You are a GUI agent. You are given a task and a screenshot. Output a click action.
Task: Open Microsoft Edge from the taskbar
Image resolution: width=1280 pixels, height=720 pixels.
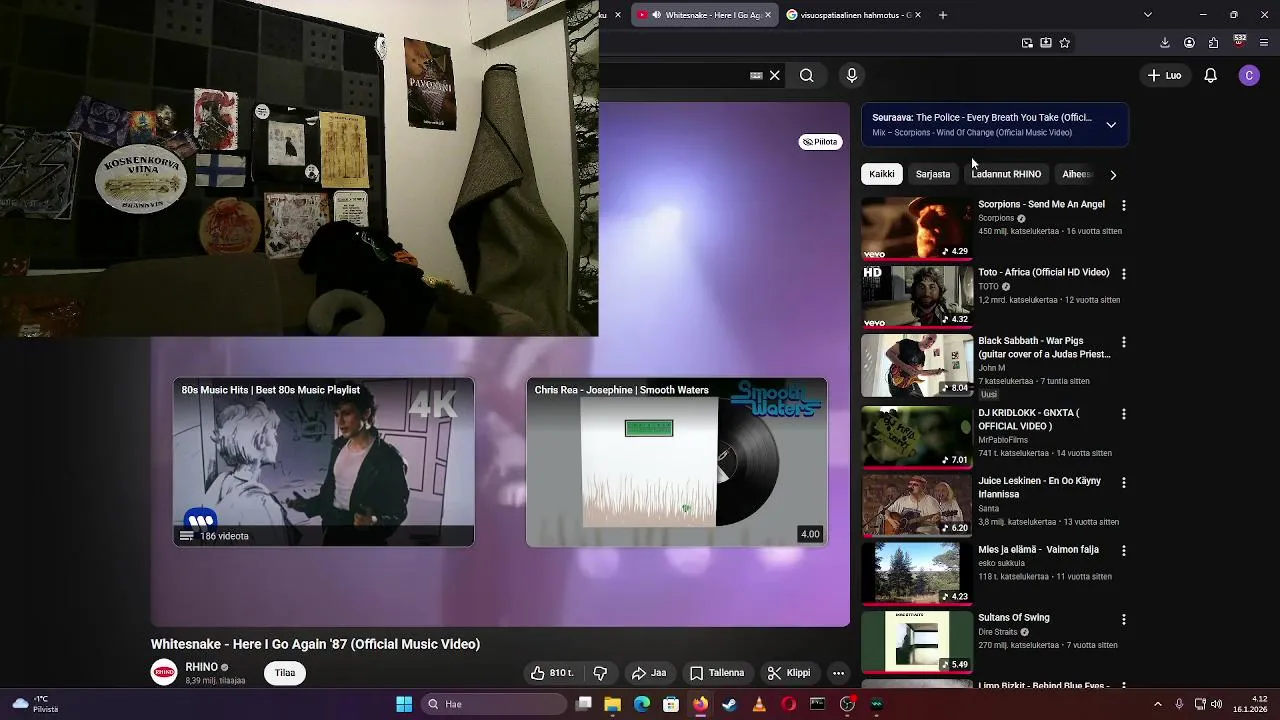642,704
